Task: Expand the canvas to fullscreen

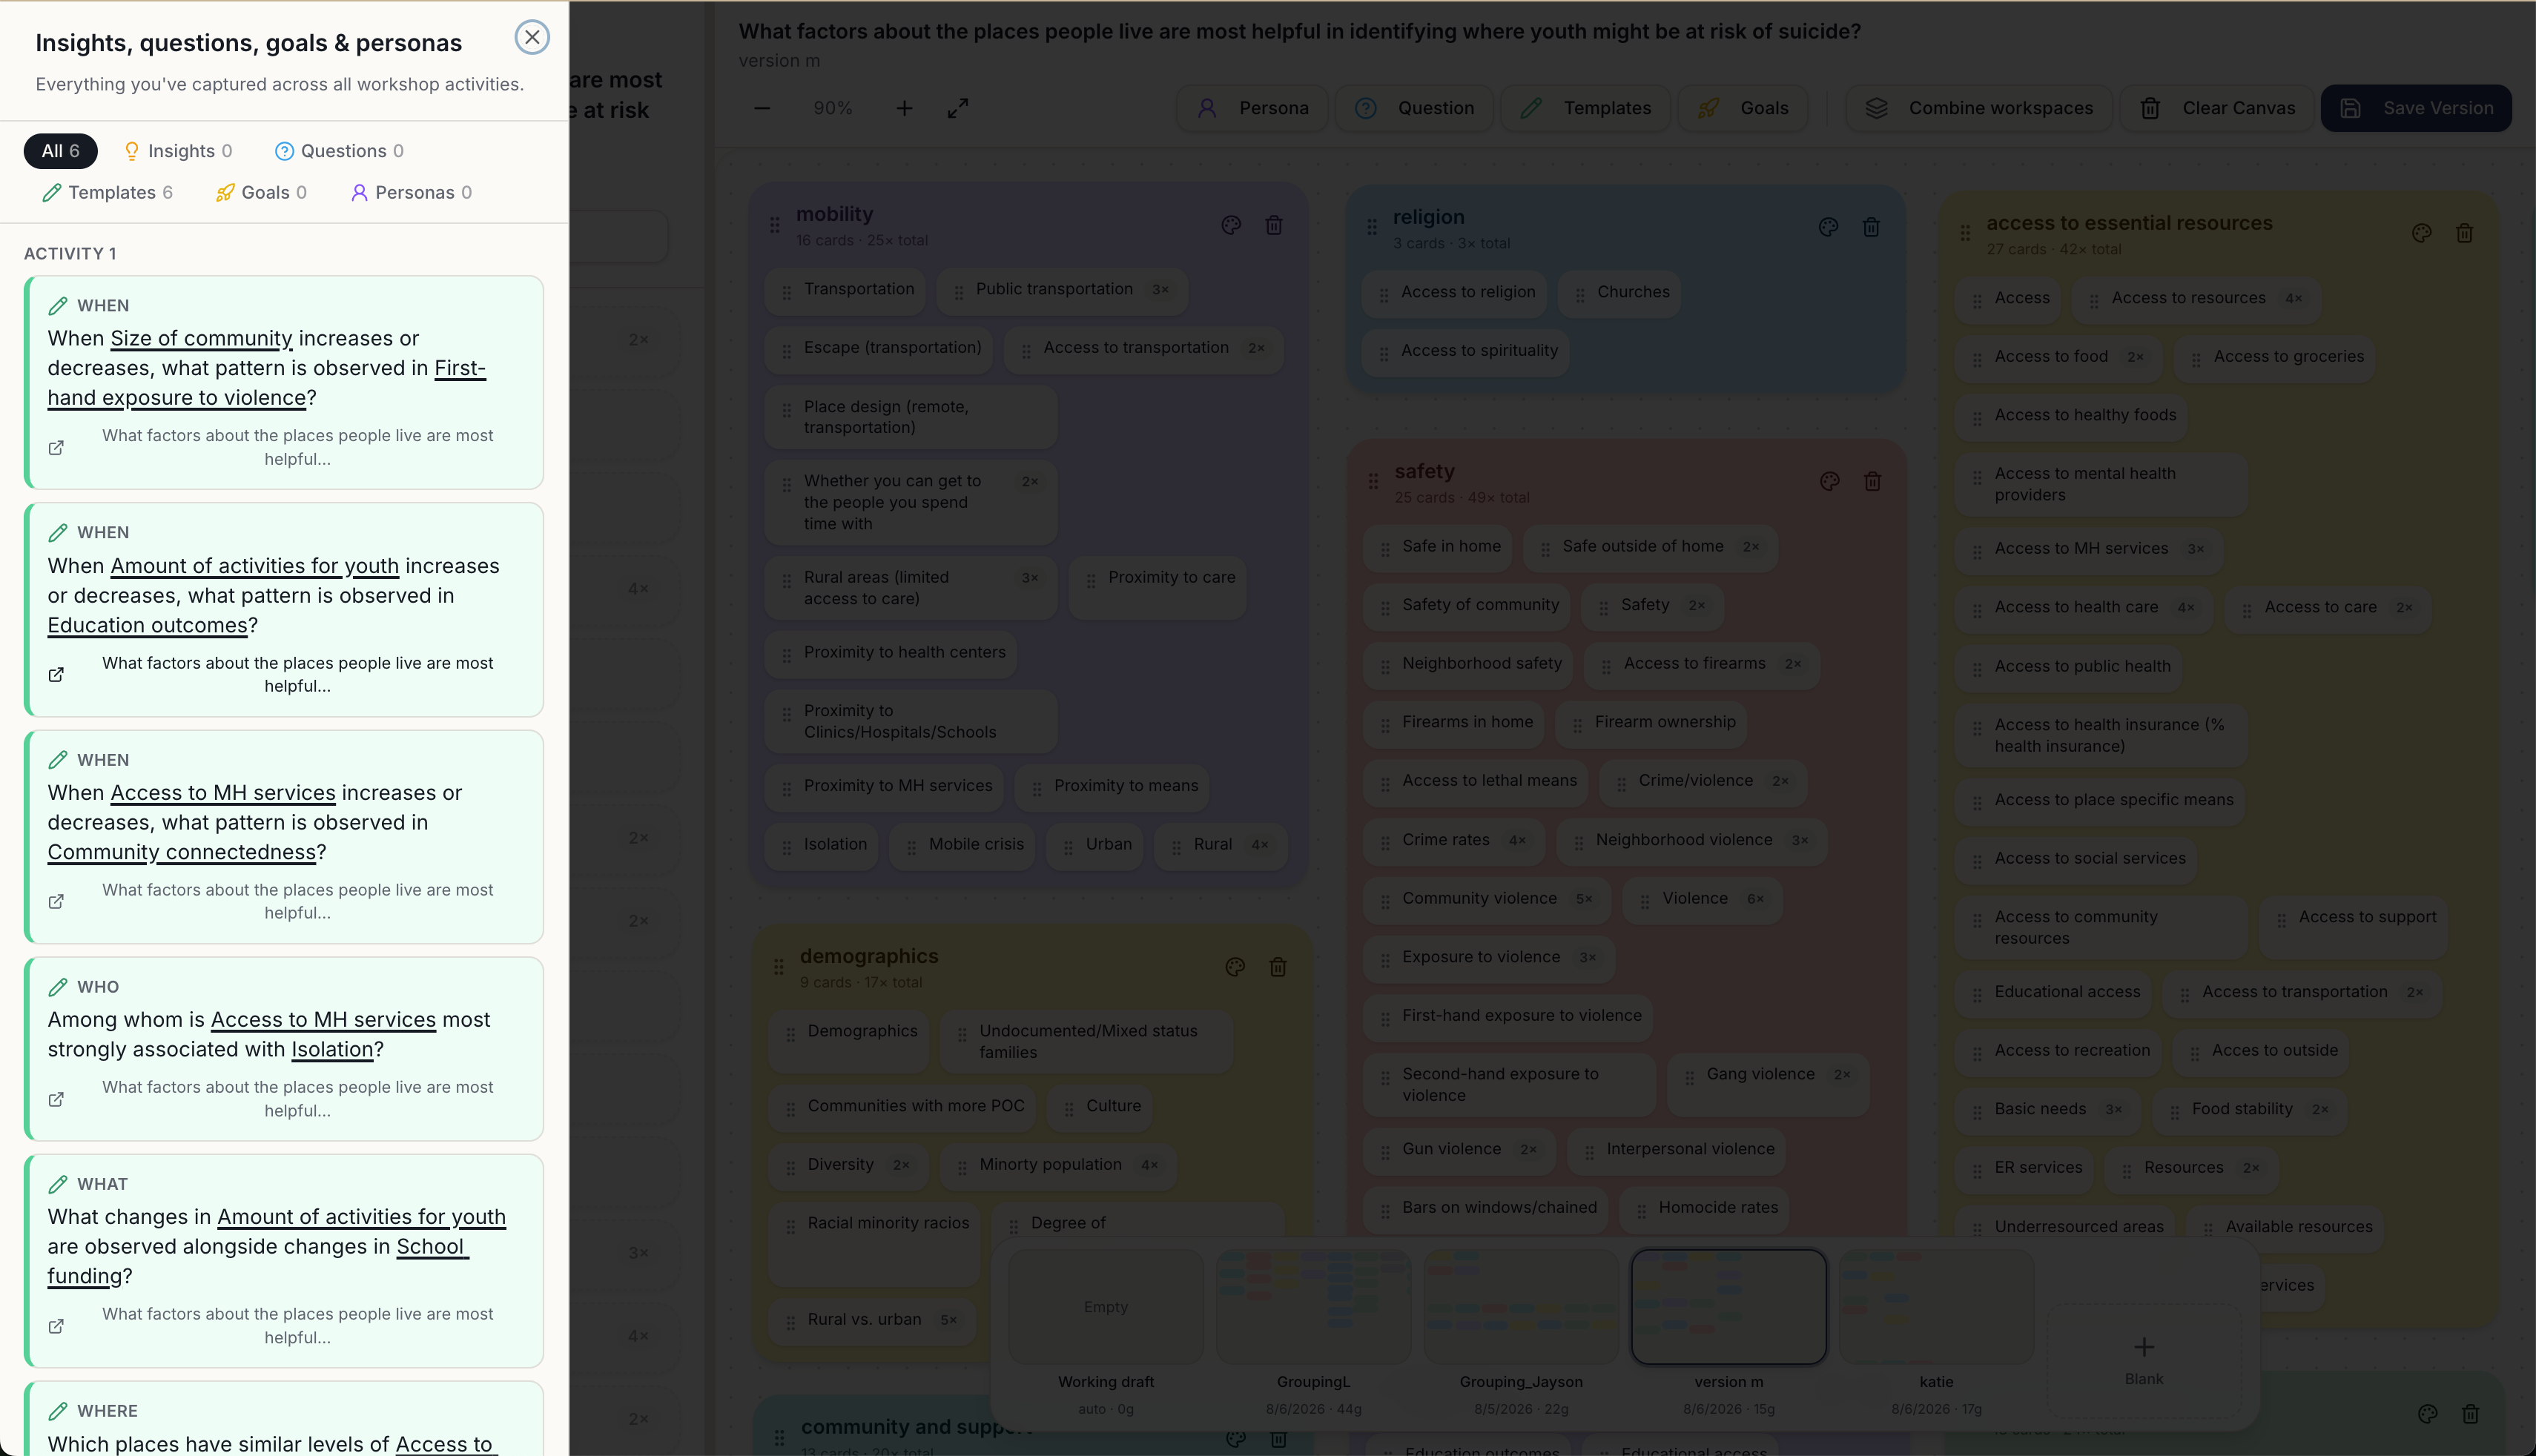Action: [958, 108]
